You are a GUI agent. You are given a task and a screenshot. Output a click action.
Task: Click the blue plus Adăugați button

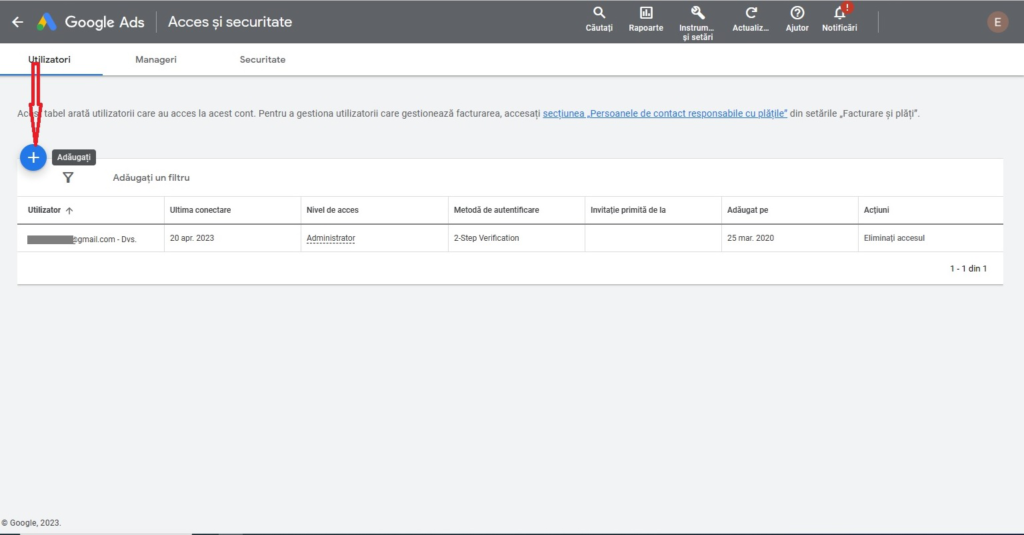[x=33, y=157]
